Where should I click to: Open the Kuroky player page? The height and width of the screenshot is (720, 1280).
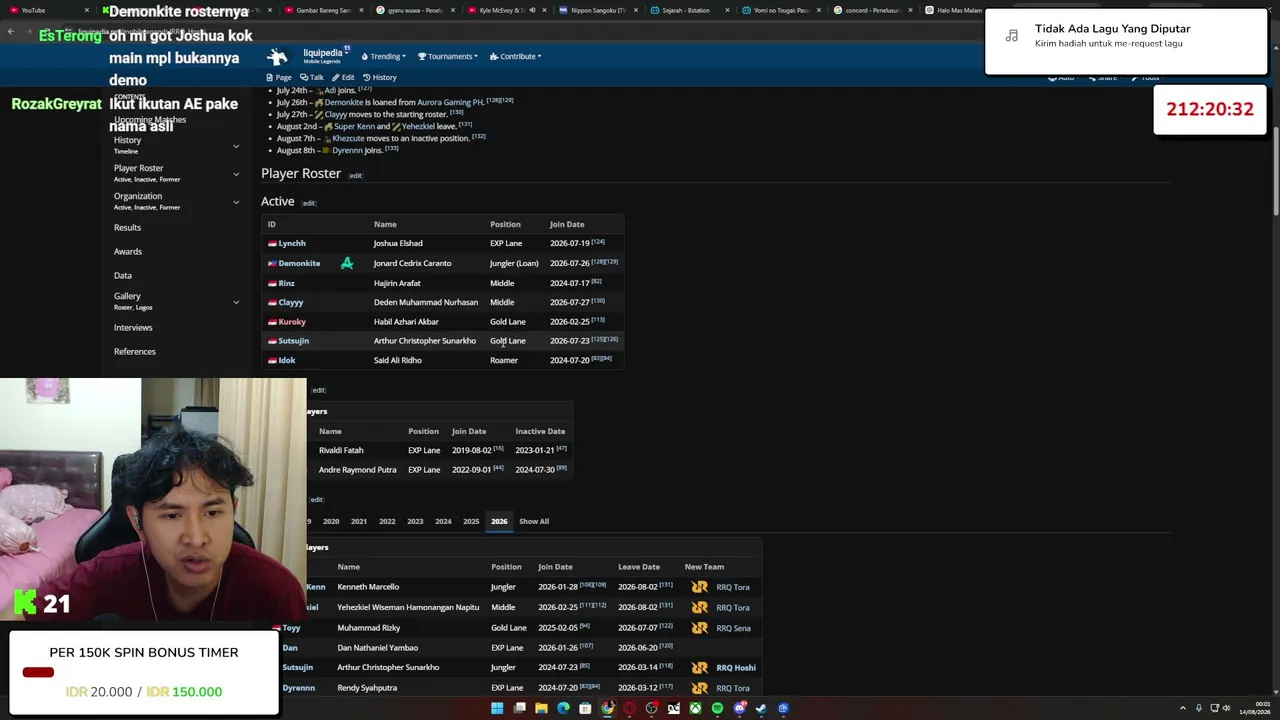[292, 322]
